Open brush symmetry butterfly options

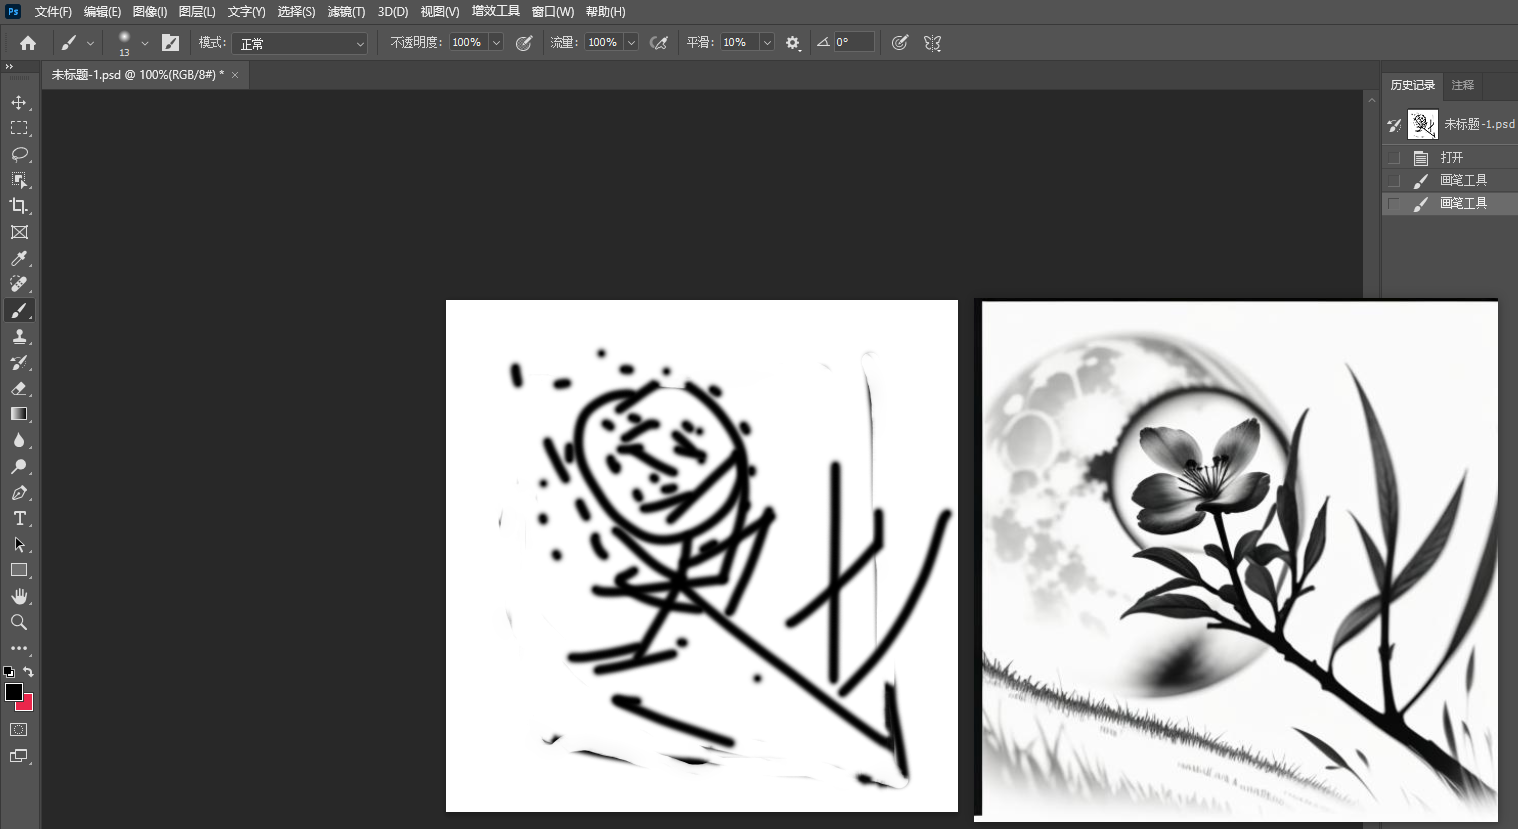[x=932, y=43]
